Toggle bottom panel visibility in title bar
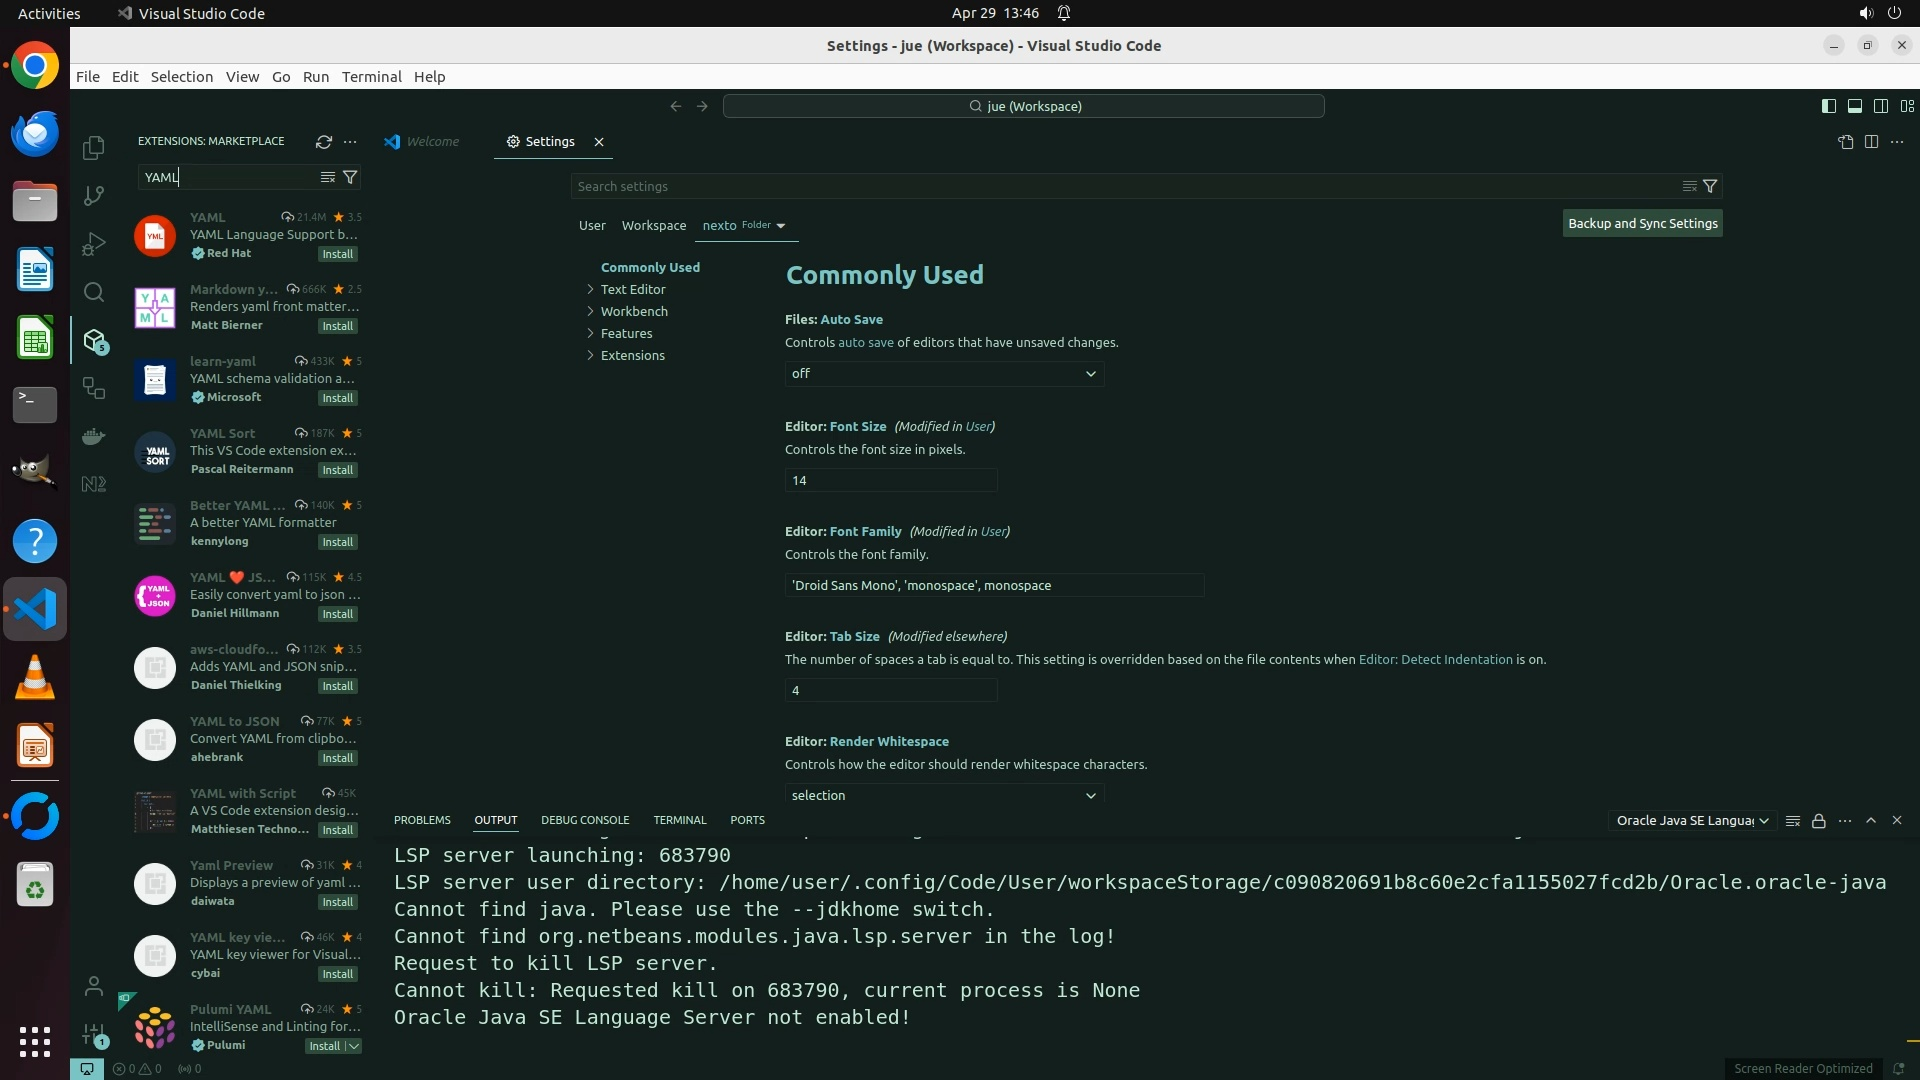 tap(1854, 106)
